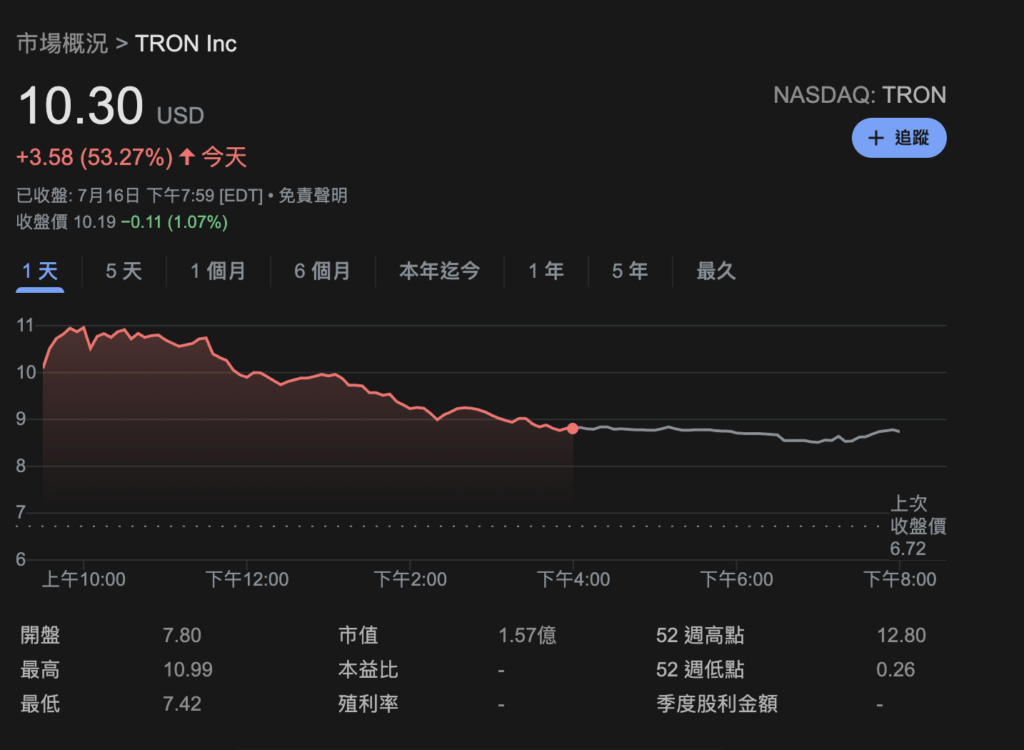Click the 52 週高點 value 12.80
Screen dimensions: 1024x750
(901, 636)
